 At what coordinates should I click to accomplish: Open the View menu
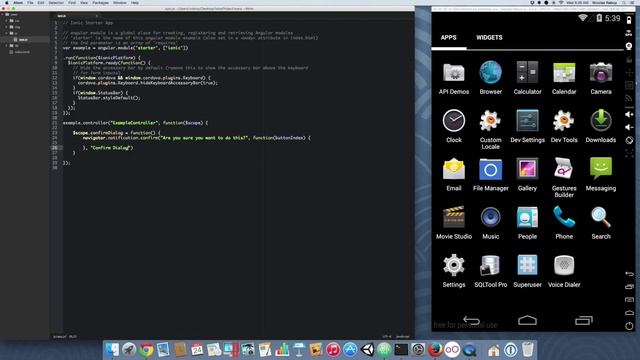pyautogui.click(x=84, y=3)
